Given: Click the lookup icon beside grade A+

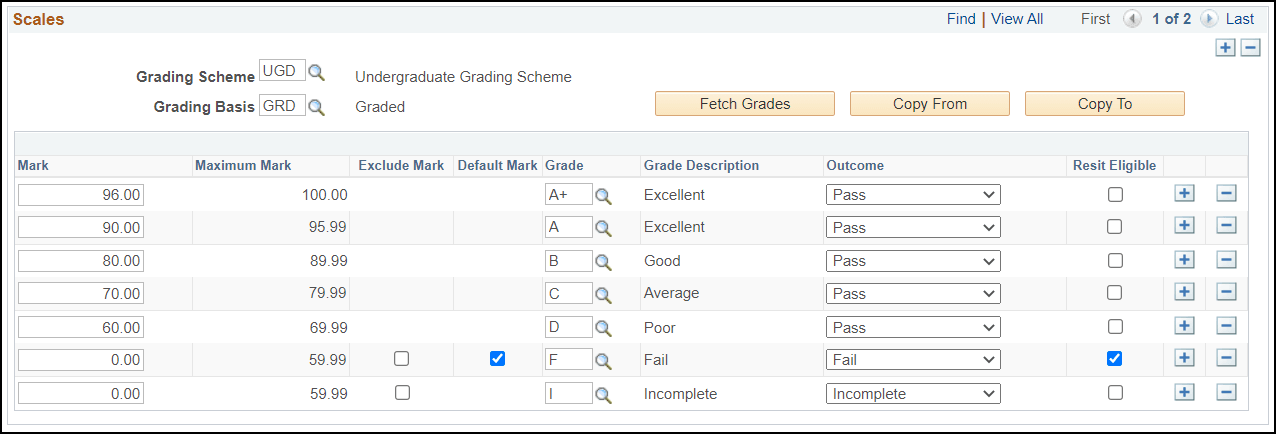Looking at the screenshot, I should click(x=603, y=197).
